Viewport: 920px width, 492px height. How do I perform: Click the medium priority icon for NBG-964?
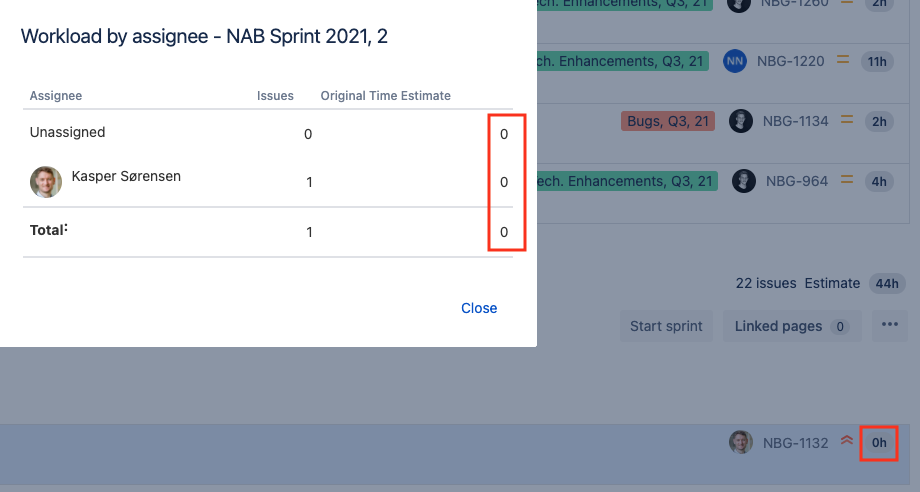click(846, 180)
